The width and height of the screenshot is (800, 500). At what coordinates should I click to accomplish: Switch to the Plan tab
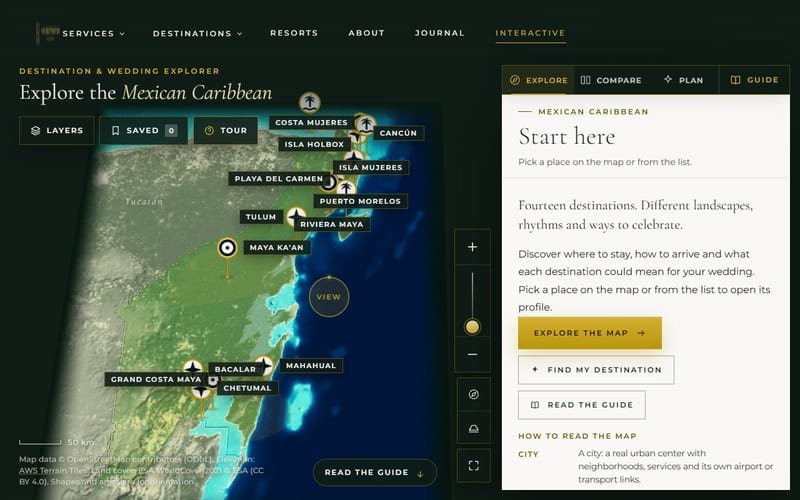click(683, 80)
